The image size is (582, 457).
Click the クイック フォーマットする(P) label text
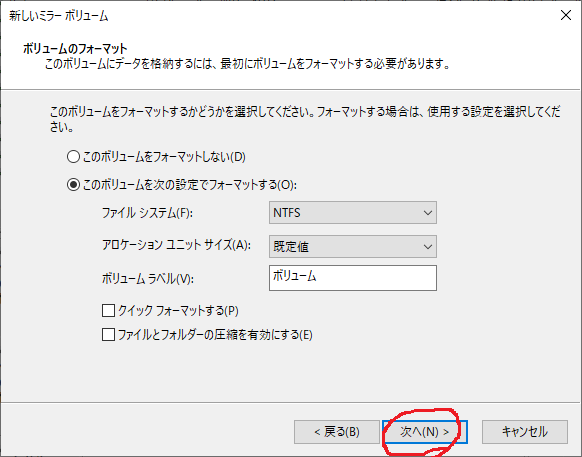178,311
